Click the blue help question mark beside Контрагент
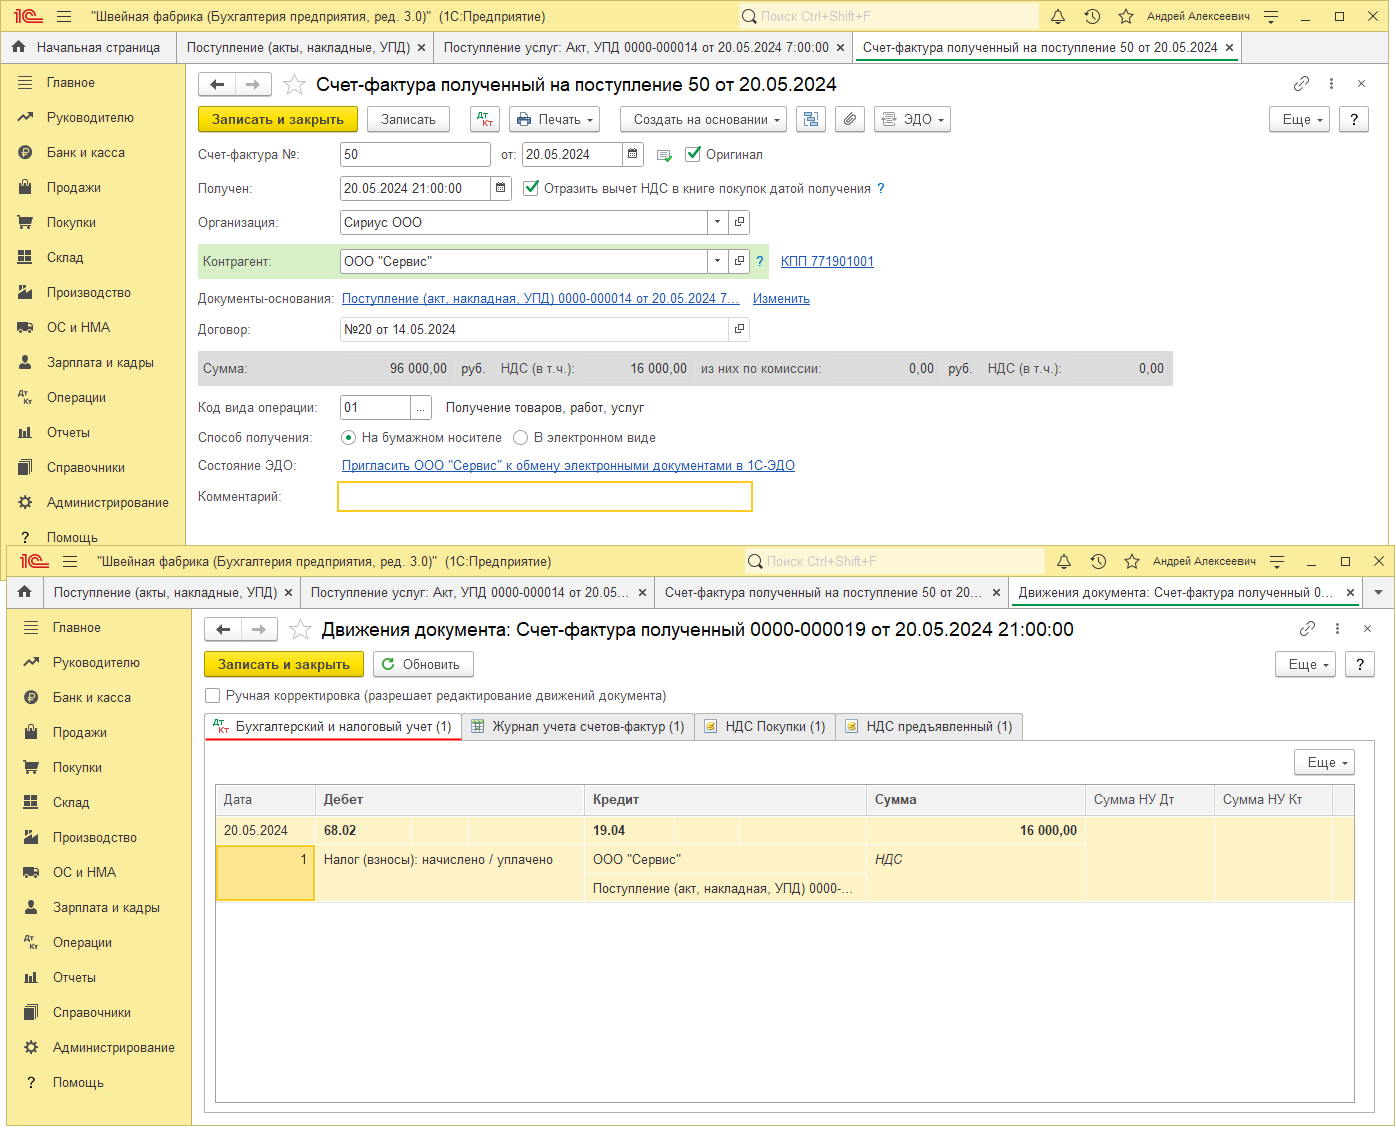This screenshot has height=1129, width=1396. click(760, 261)
